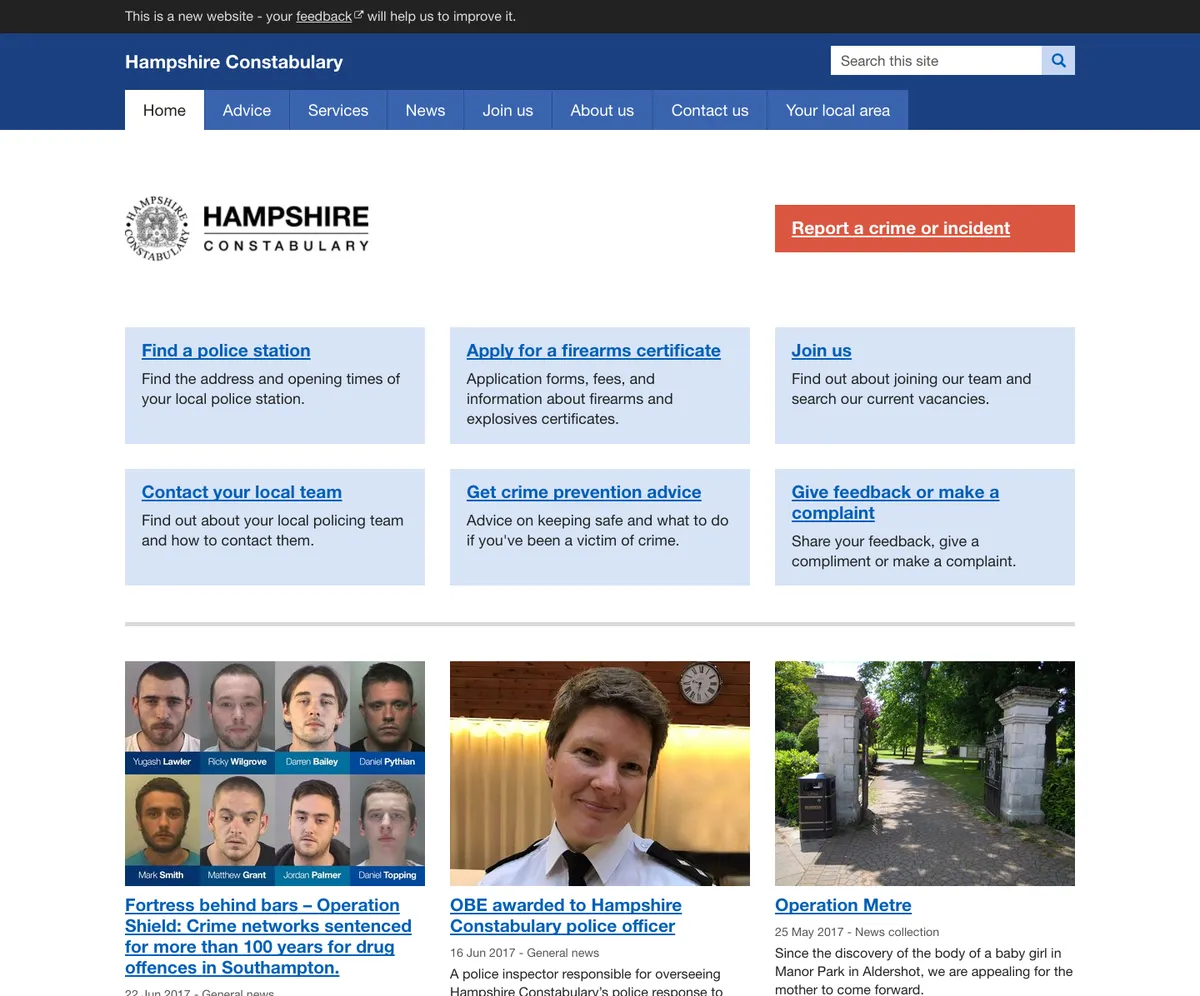
Task: Click the text 'Advice on keeping safe'
Action: (x=598, y=530)
